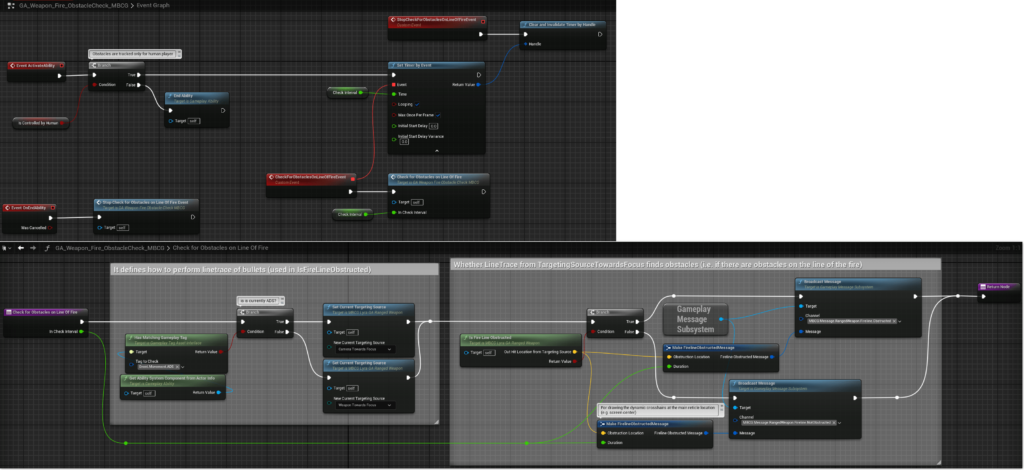Image resolution: width=1024 pixels, height=470 pixels.
Task: Click the Handle pin on Clear and Invalidate Timer
Action: (x=527, y=43)
